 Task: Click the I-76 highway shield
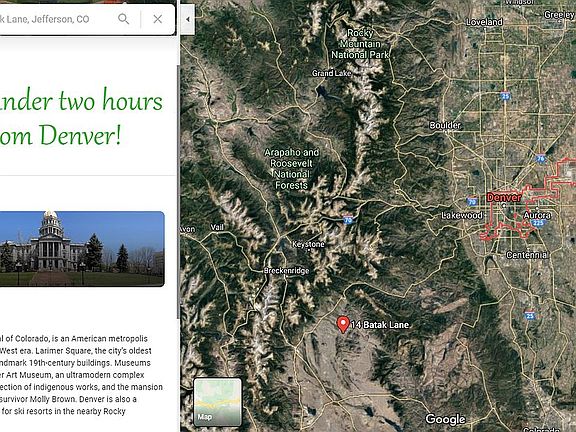(540, 159)
